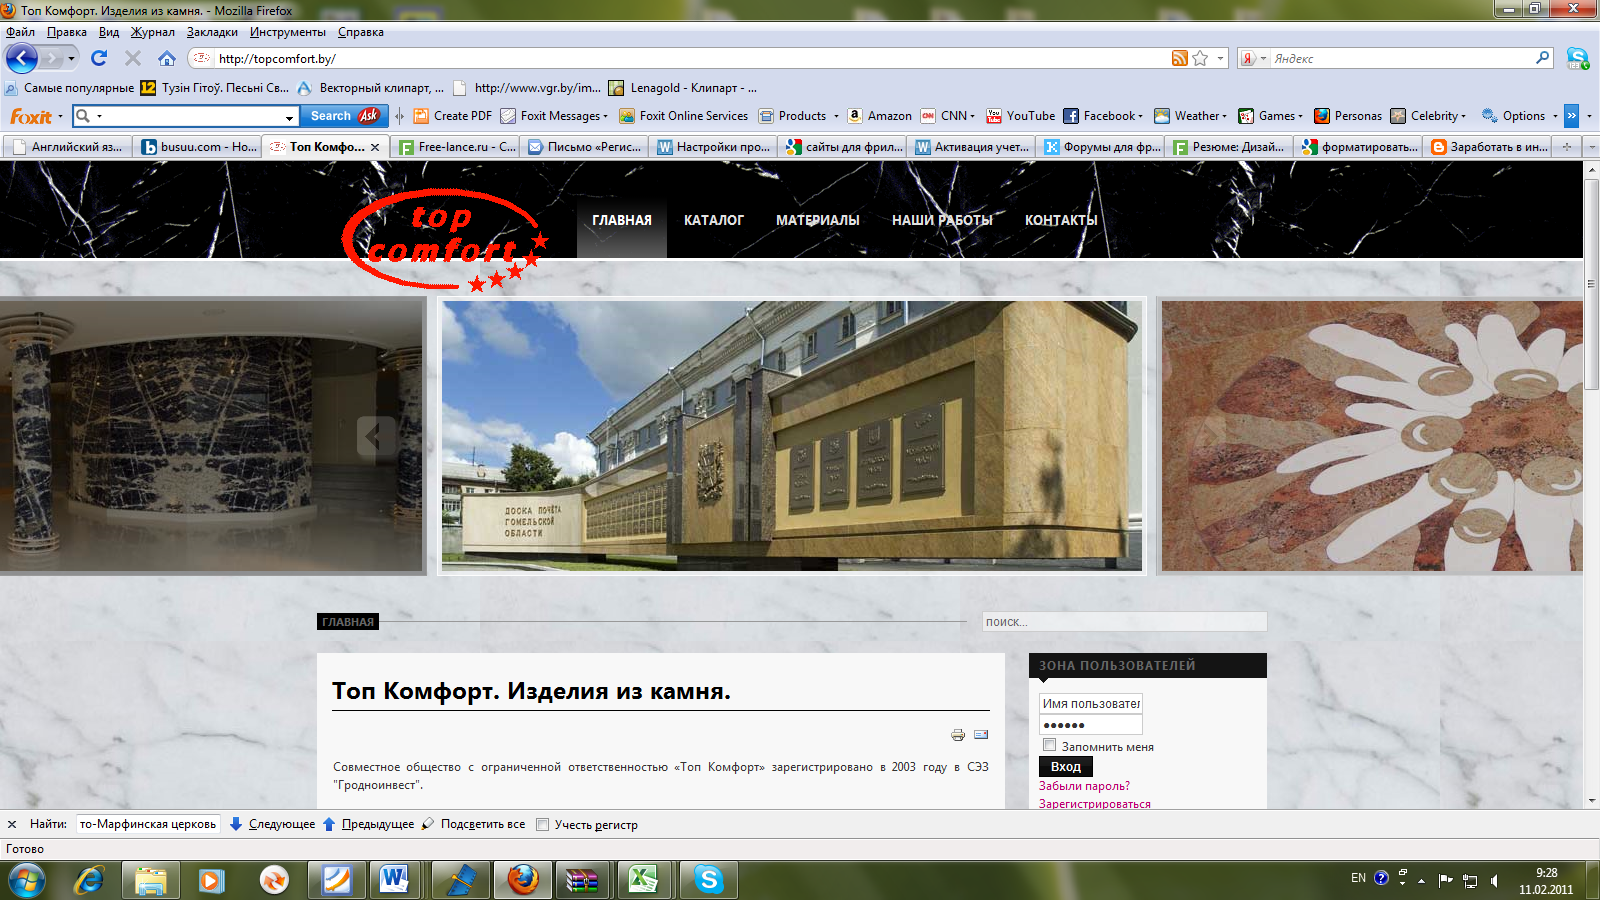This screenshot has width=1600, height=900.
Task: Open the address bar history dropdown
Action: click(x=1220, y=58)
